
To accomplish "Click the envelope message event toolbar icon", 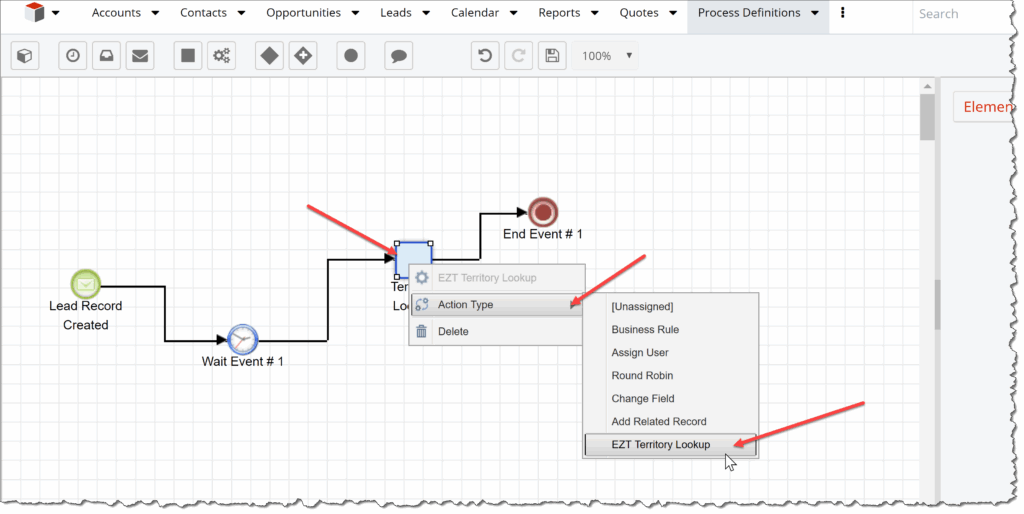I will (140, 56).
